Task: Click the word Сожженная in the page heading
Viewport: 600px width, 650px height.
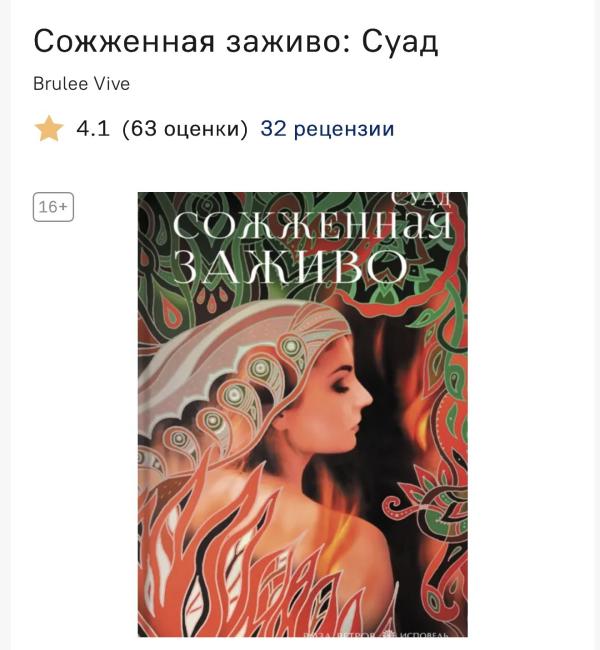Action: click(x=124, y=41)
